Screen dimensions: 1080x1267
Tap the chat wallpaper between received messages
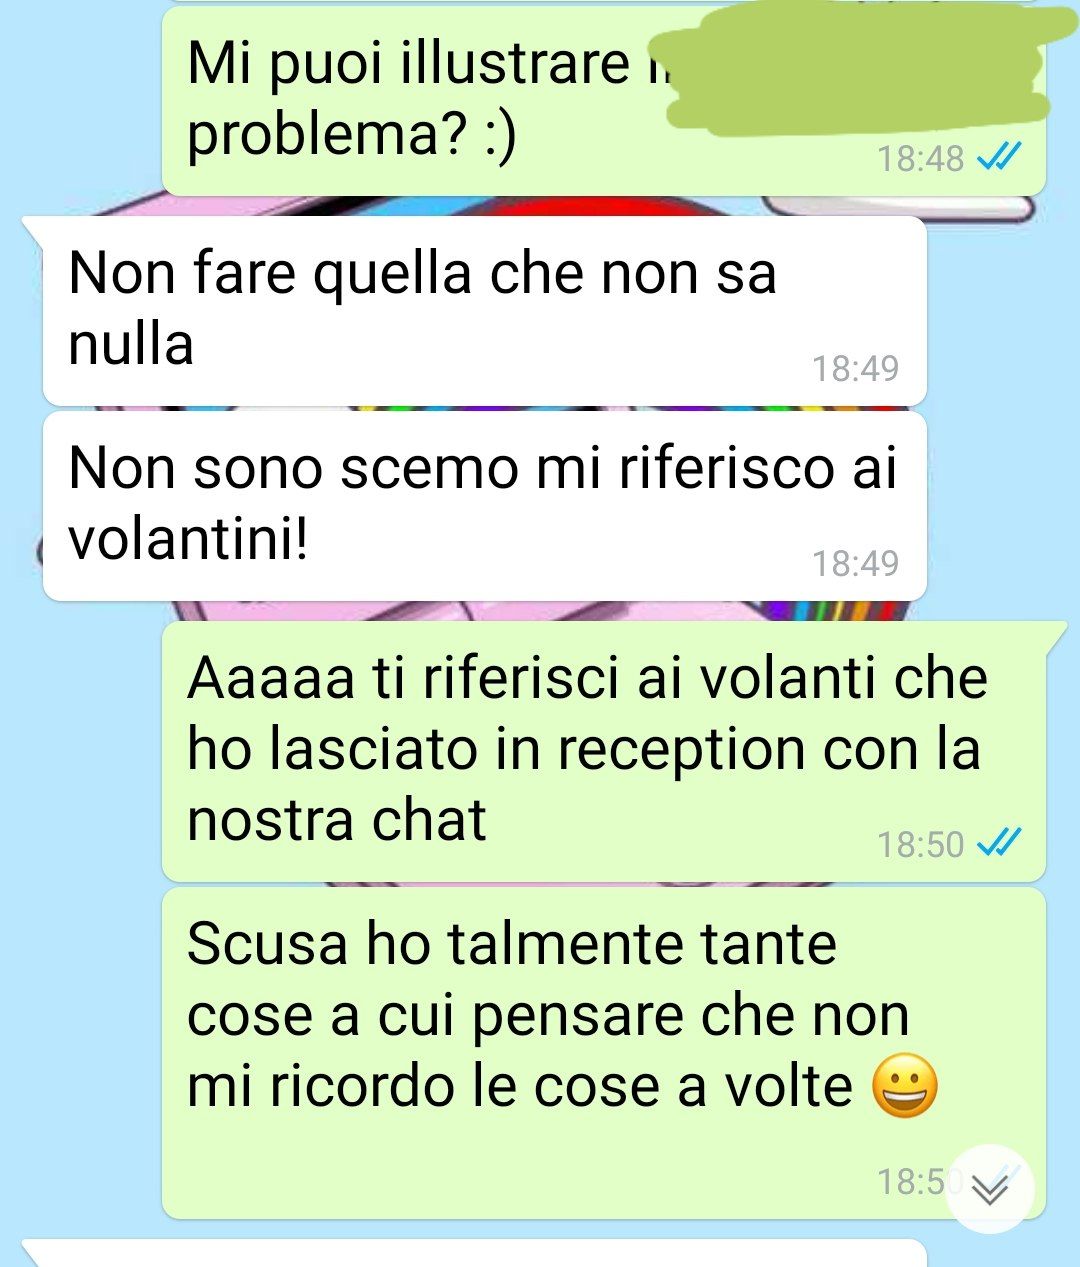(485, 408)
